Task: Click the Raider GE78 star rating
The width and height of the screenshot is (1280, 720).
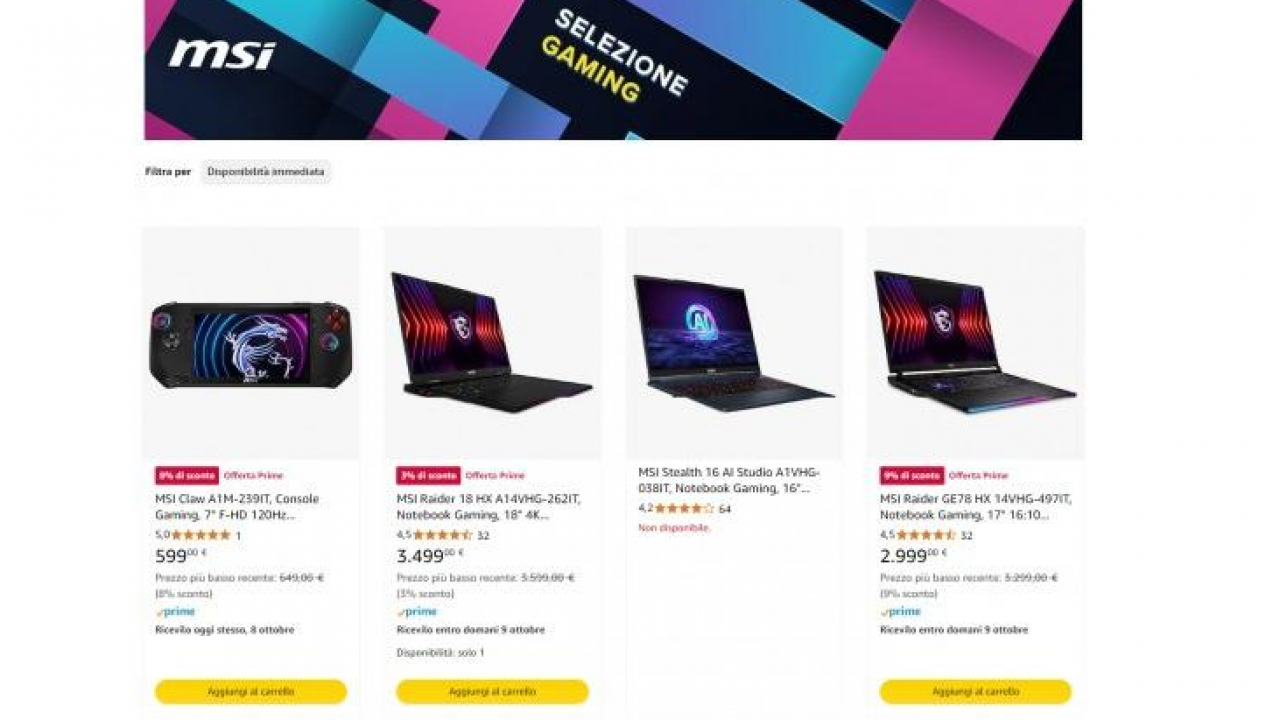Action: (926, 535)
